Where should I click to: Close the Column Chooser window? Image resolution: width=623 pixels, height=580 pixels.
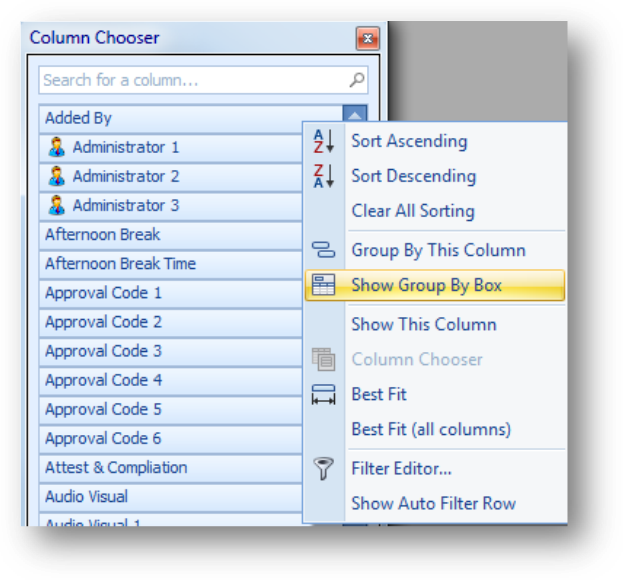coord(368,39)
